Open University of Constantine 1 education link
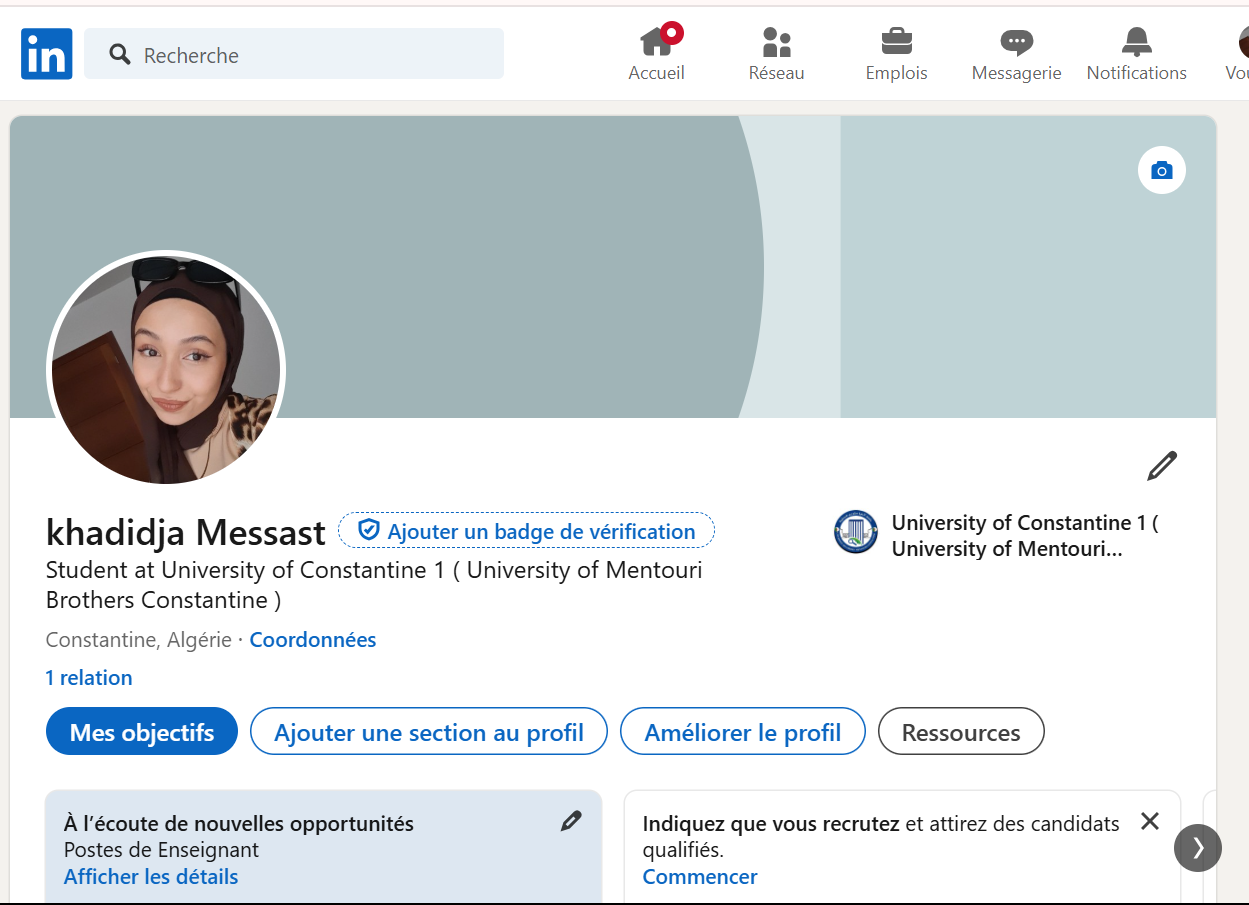Viewport: 1249px width, 905px height. (1024, 535)
